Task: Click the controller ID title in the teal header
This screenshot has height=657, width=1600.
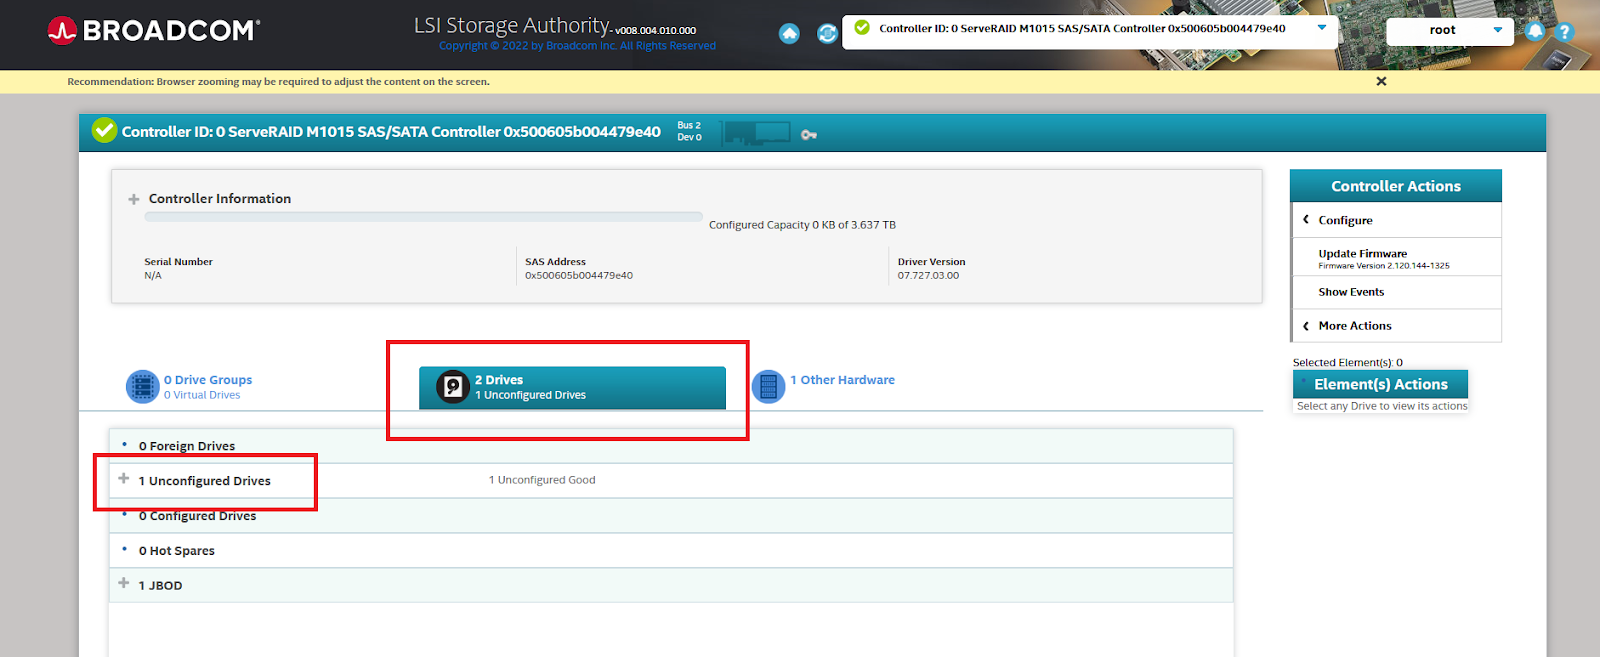Action: click(x=391, y=132)
